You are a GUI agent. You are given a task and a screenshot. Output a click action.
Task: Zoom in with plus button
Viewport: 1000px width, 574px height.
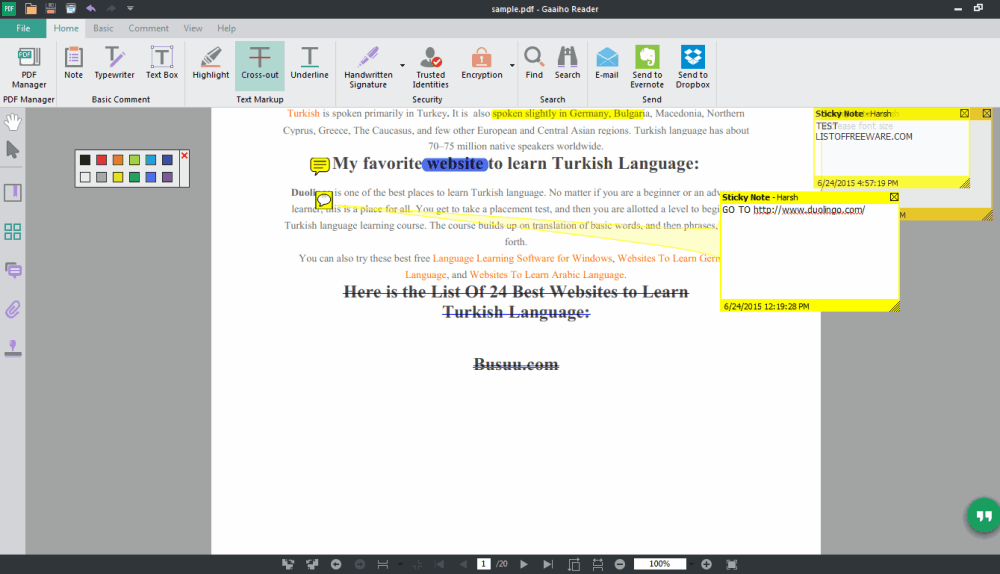706,564
